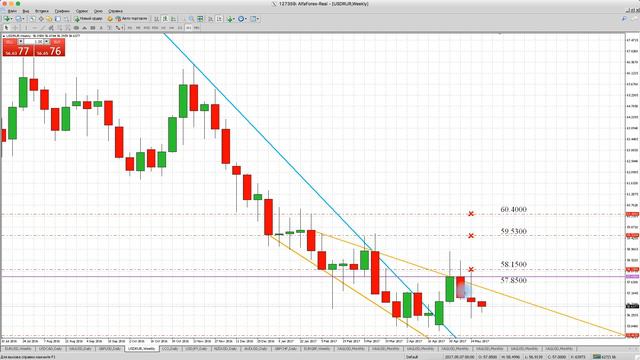The width and height of the screenshot is (640, 360).
Task: Select the Equidistant Channel tool
Action: tap(51, 28)
